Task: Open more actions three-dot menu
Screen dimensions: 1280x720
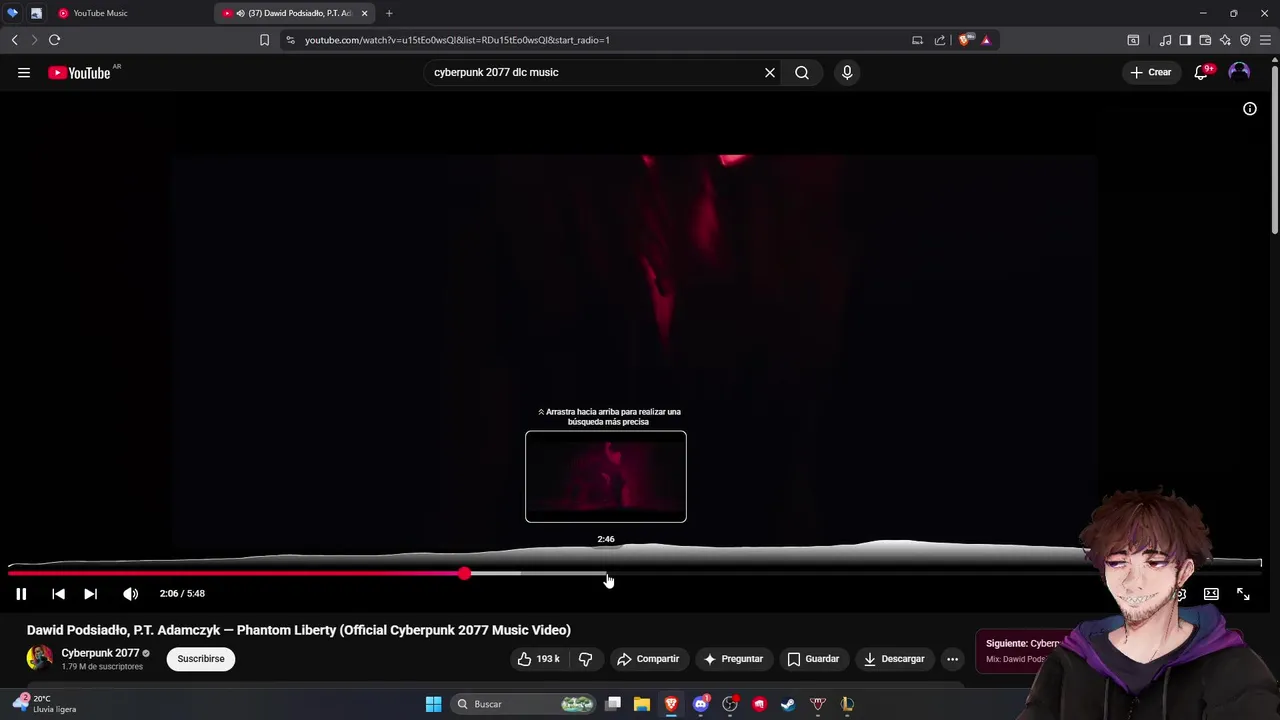Action: pyautogui.click(x=952, y=659)
